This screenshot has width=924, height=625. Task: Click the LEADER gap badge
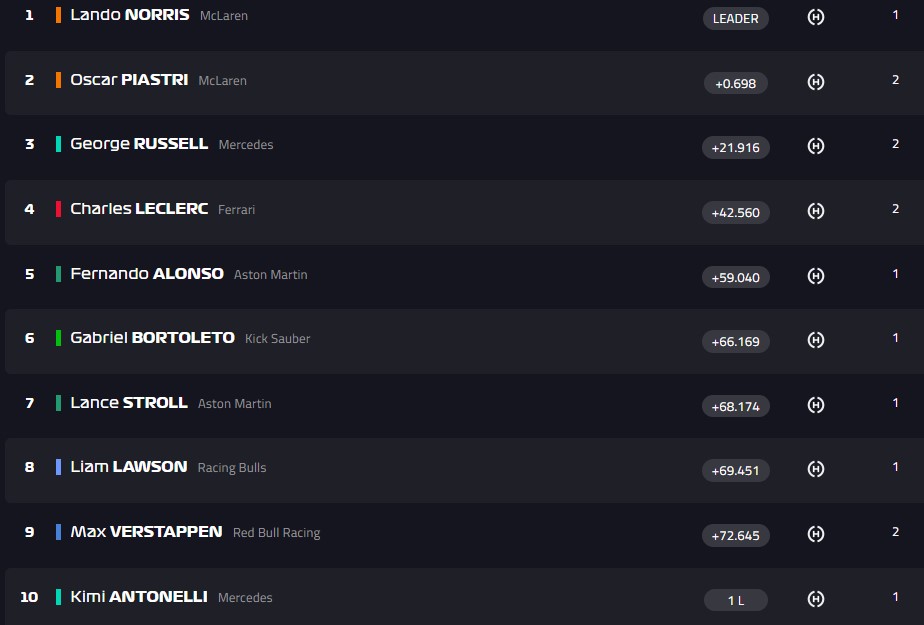point(735,18)
